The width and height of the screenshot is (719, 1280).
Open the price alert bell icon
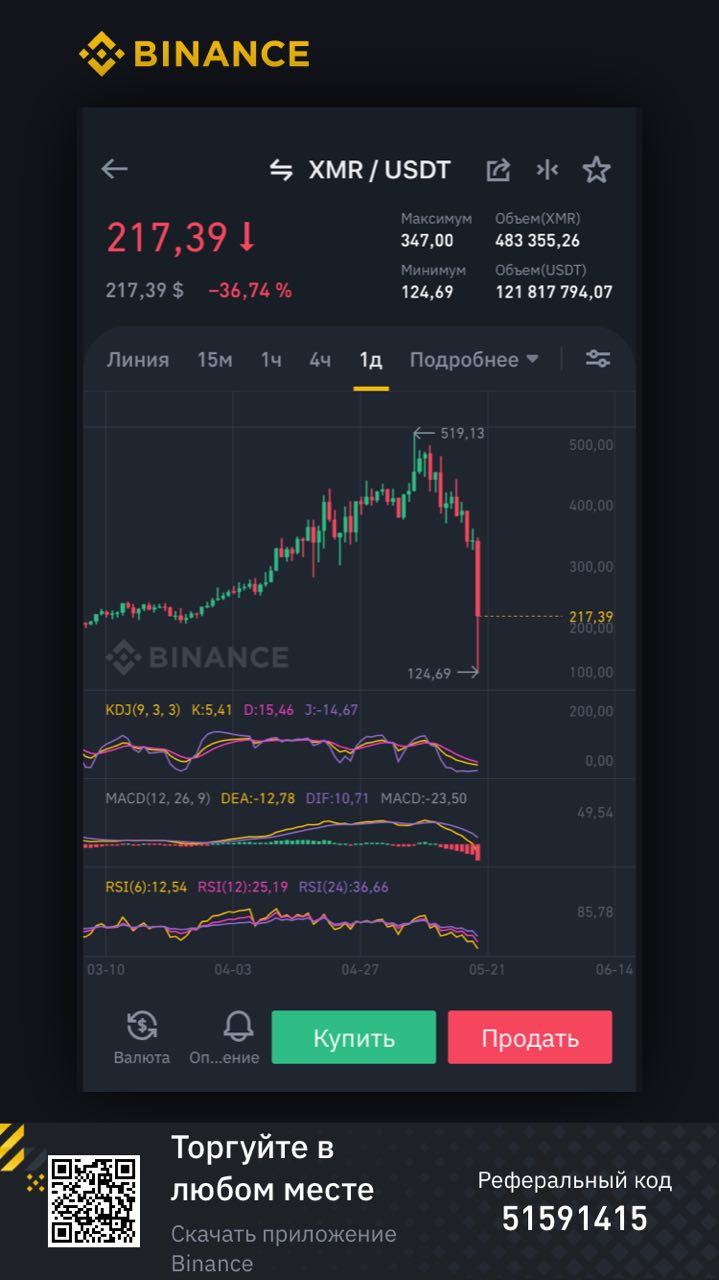238,1027
